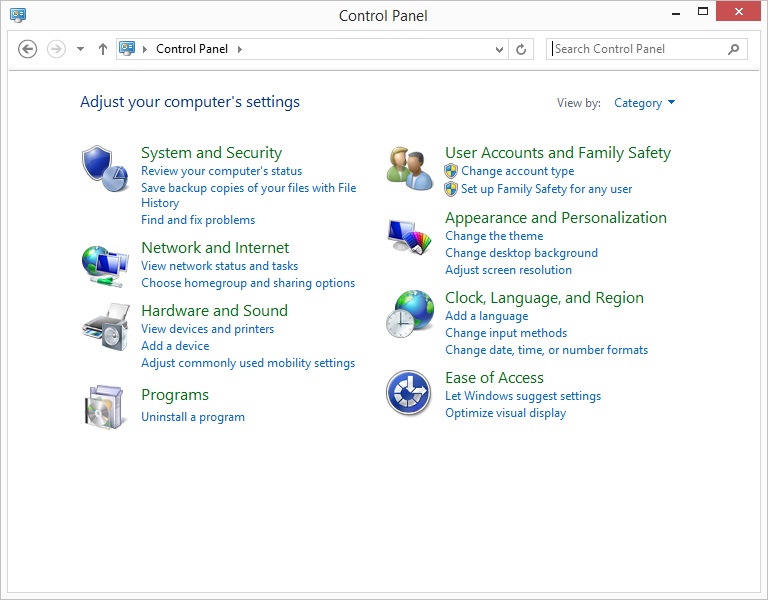Screen dimensions: 768x600
Task: Click Let Windows suggest settings
Action: 523,396
